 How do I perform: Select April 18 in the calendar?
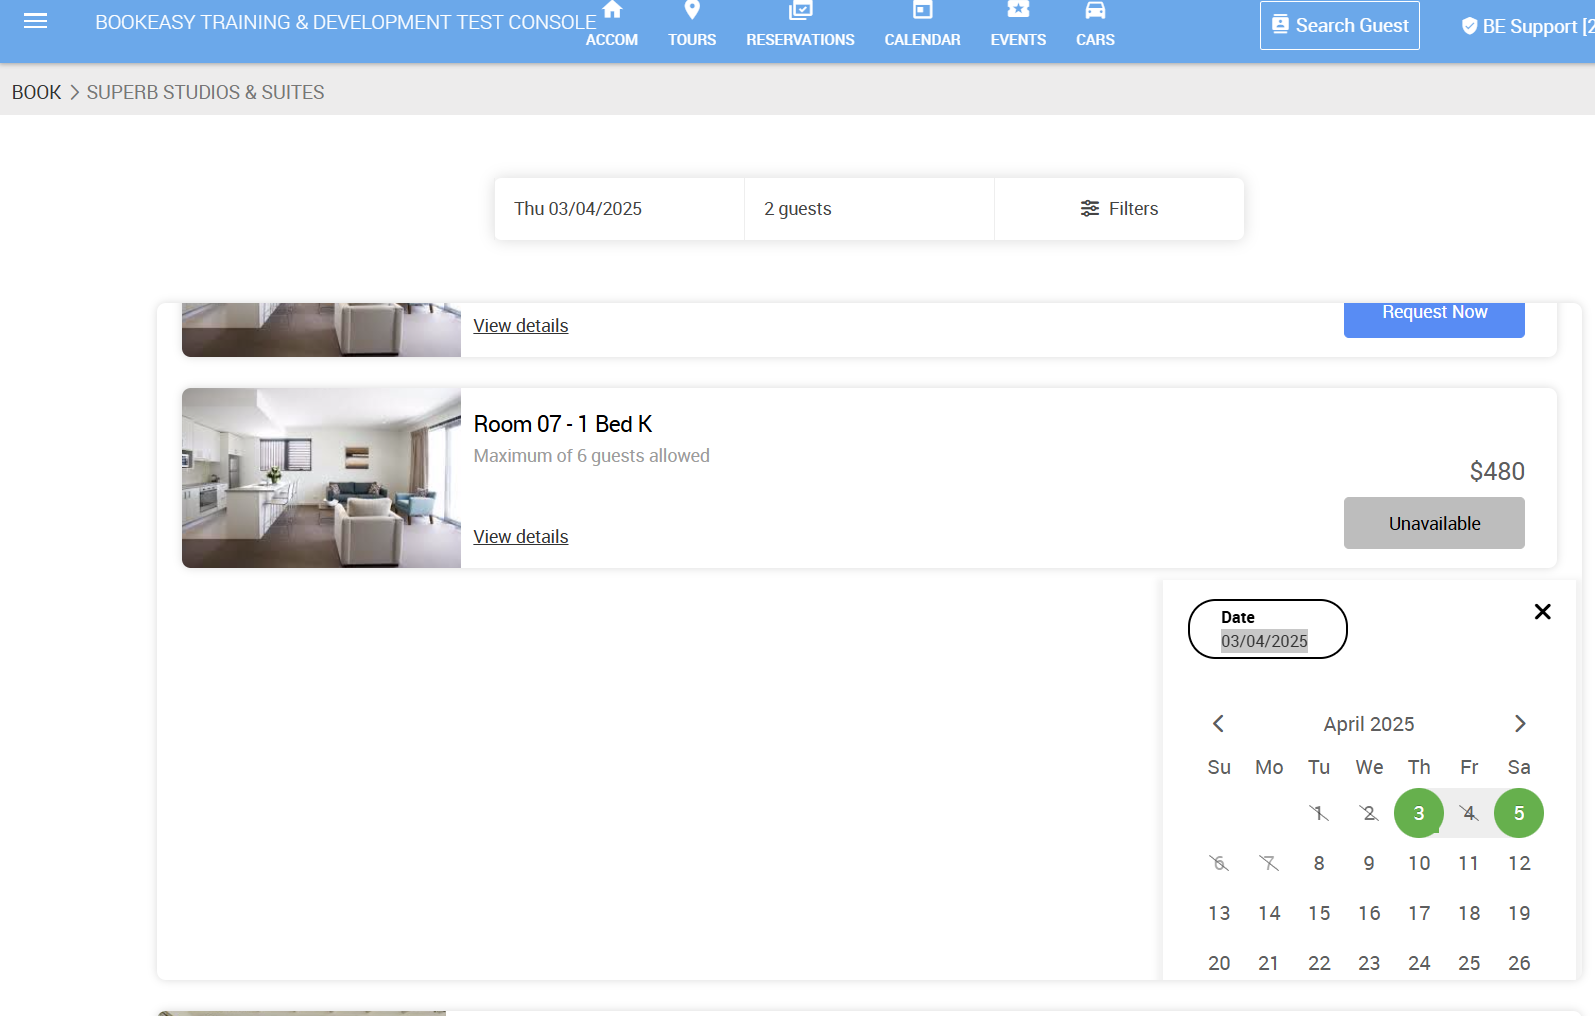click(1469, 913)
